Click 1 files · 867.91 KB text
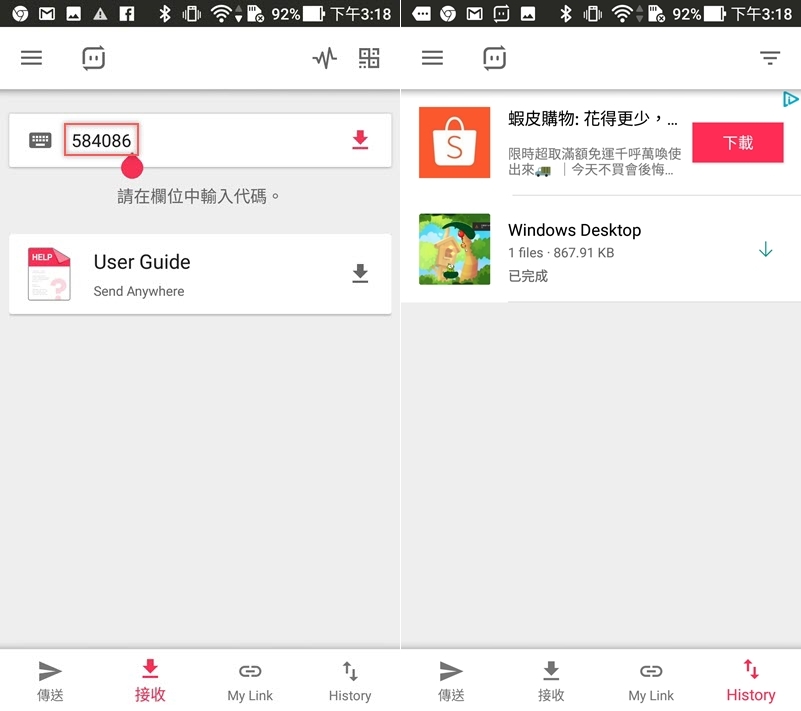The width and height of the screenshot is (801, 711). tap(561, 253)
